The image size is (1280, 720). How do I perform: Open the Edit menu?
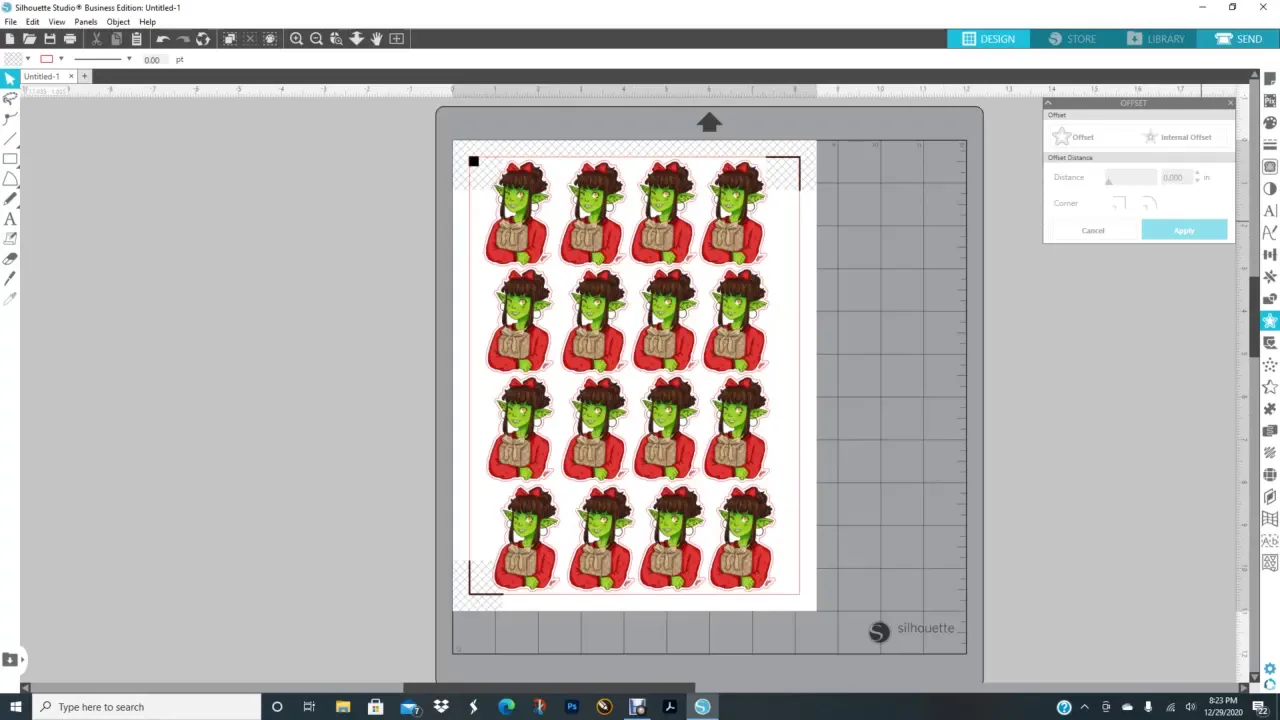pos(33,22)
